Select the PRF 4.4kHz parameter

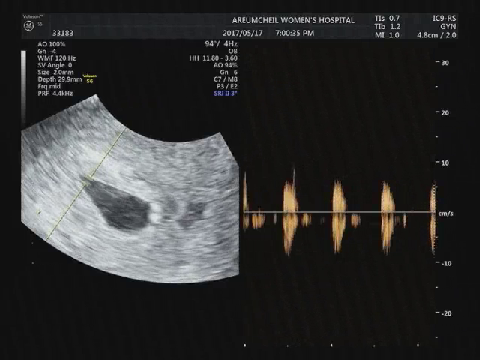(x=55, y=93)
